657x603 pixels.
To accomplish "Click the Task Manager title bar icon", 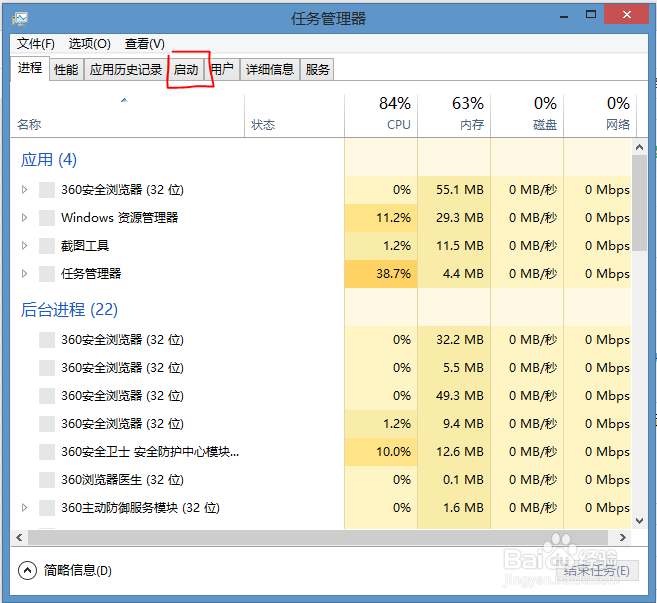I will [x=20, y=18].
